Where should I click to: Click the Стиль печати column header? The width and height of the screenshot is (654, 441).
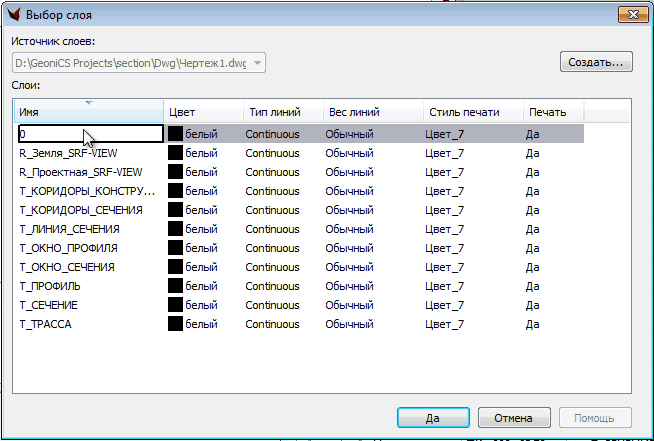pos(472,112)
